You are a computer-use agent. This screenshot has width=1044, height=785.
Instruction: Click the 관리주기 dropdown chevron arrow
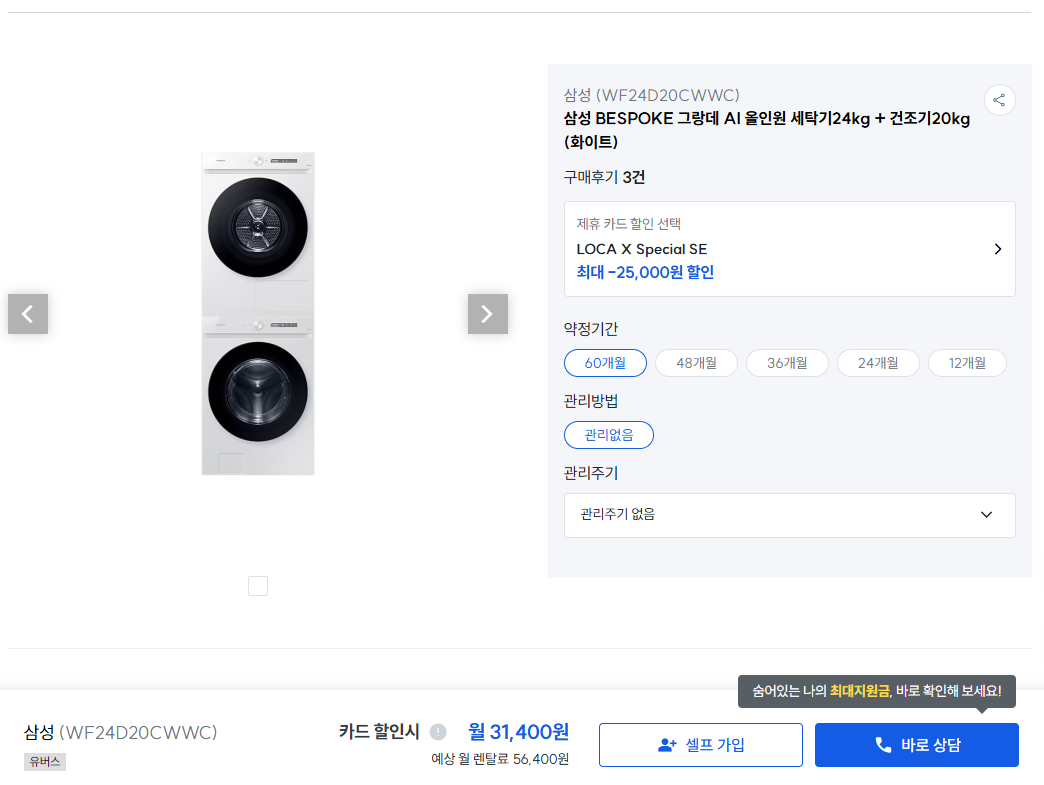click(986, 515)
